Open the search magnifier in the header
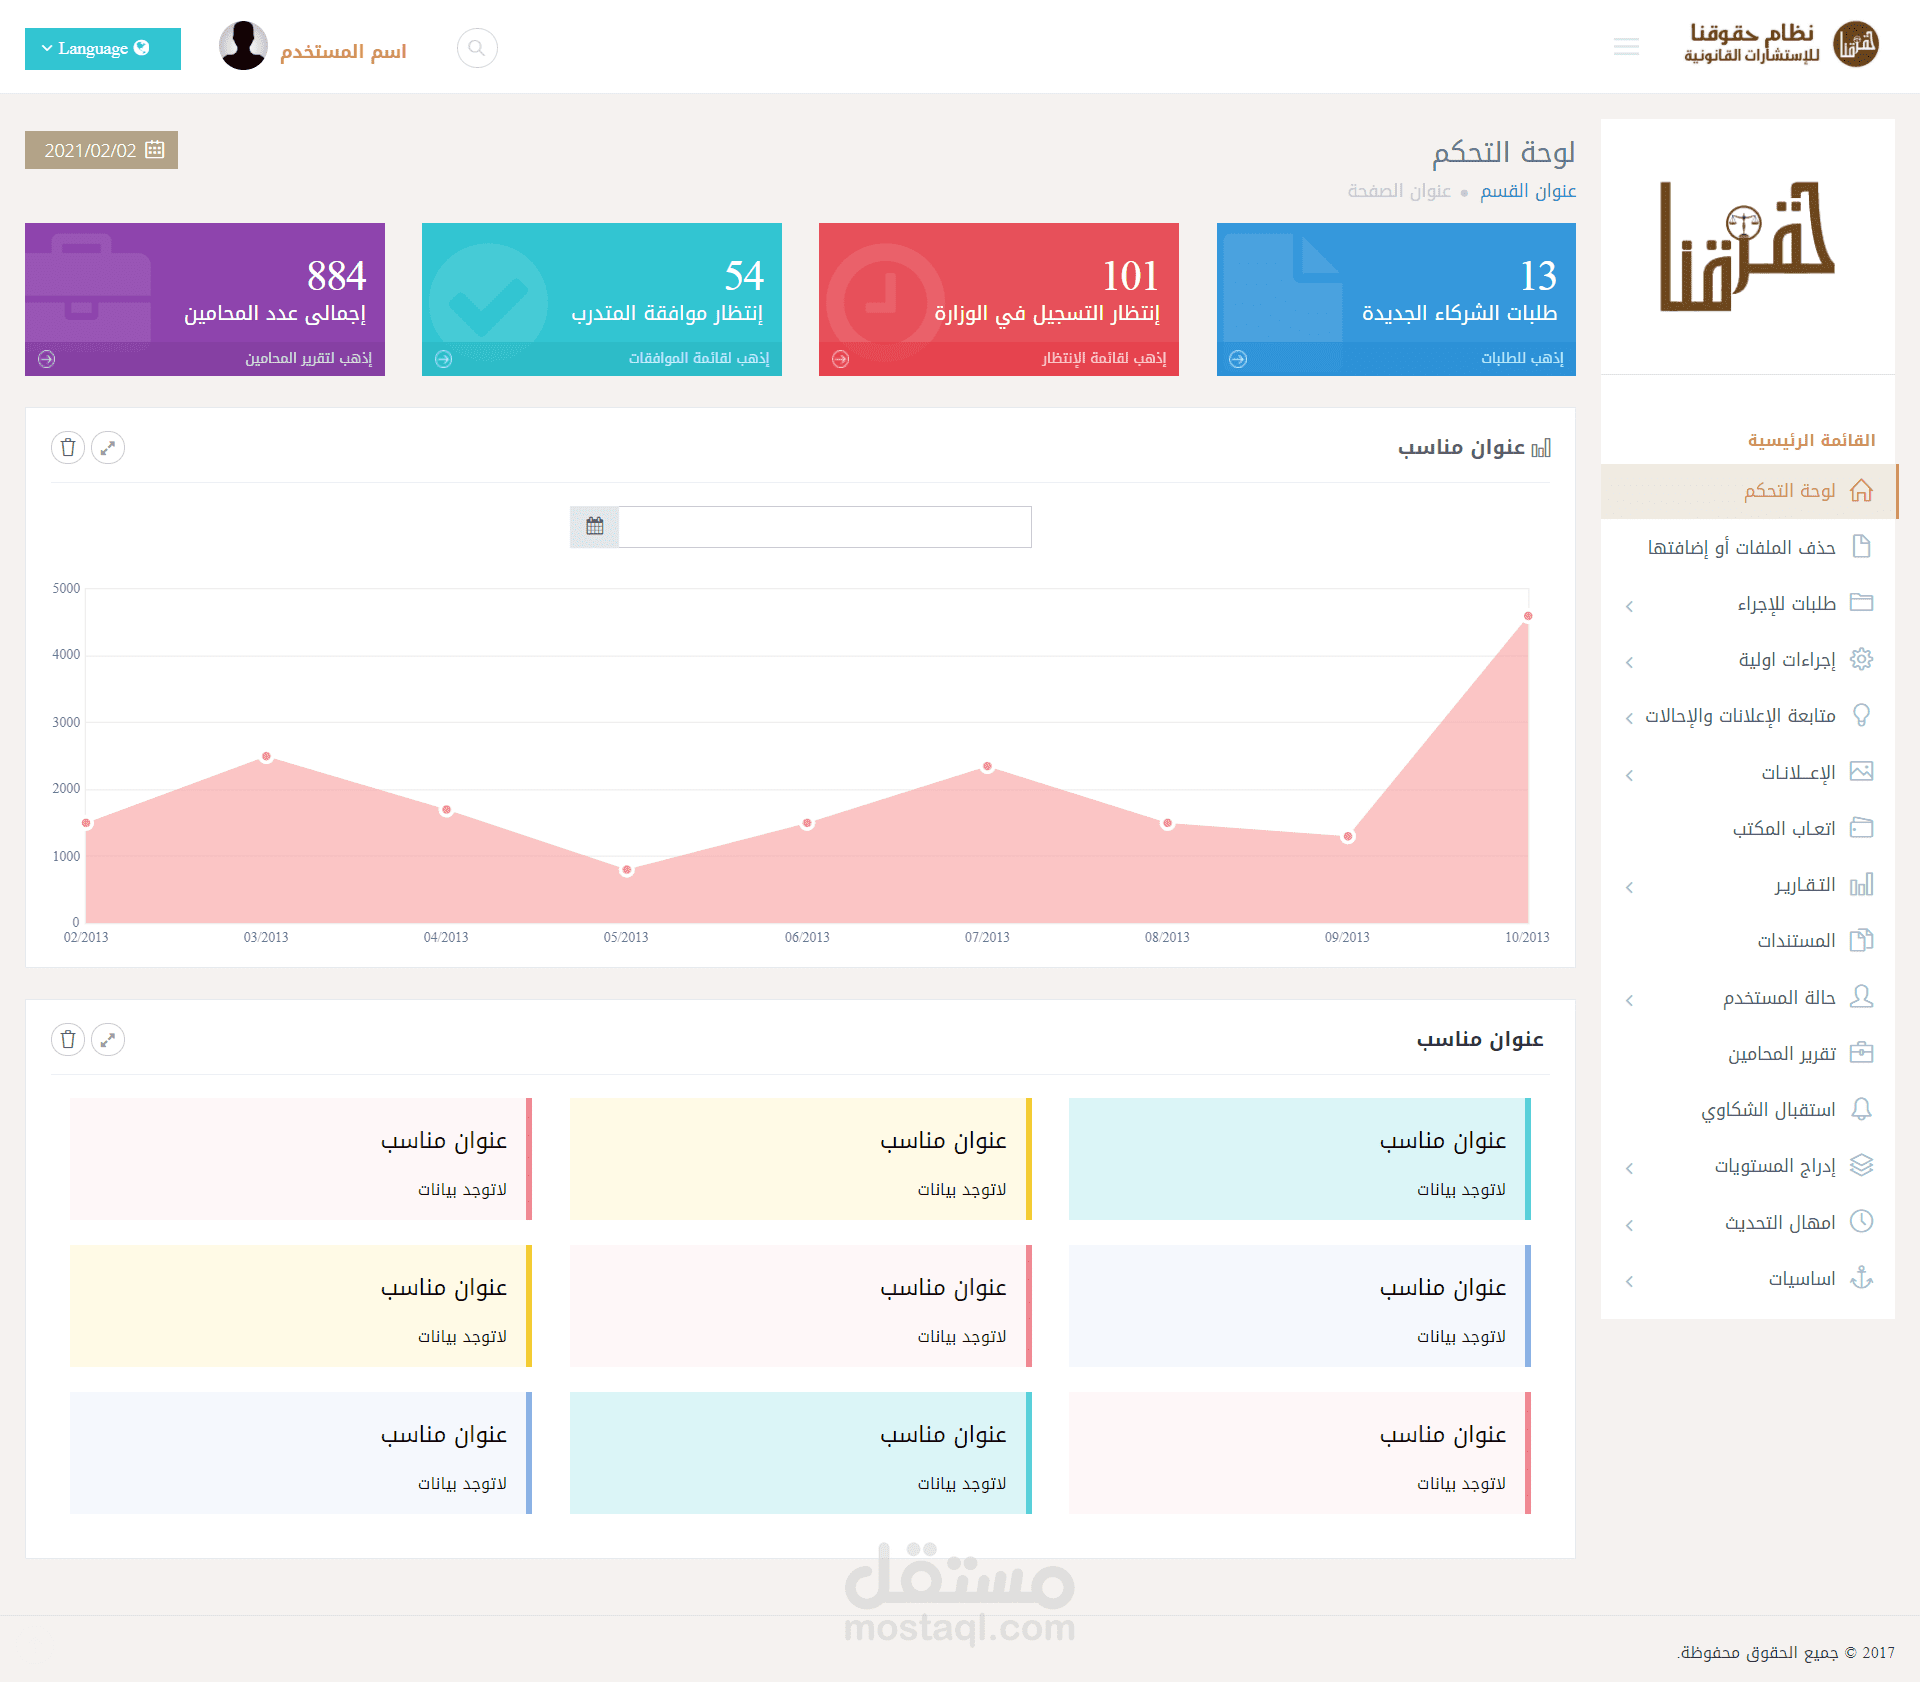The image size is (1920, 1682). (x=477, y=47)
